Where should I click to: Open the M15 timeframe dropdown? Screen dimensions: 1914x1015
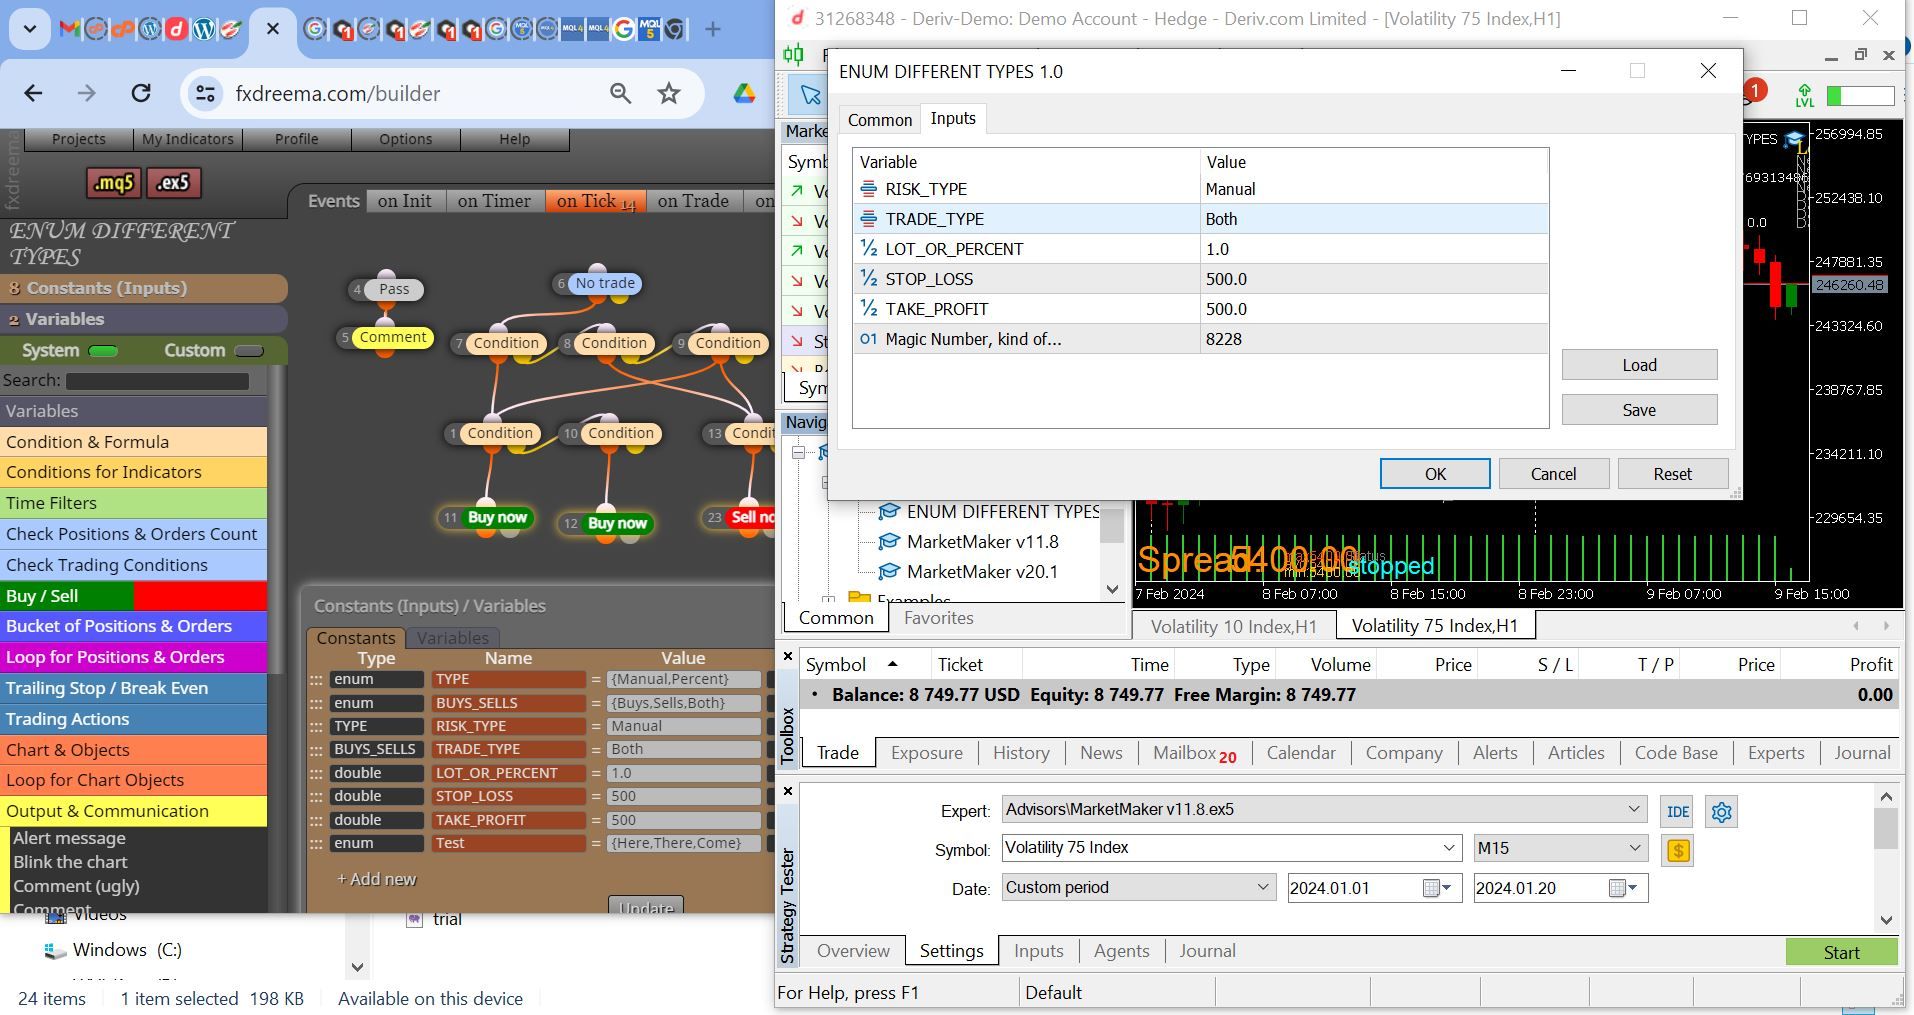[1560, 848]
